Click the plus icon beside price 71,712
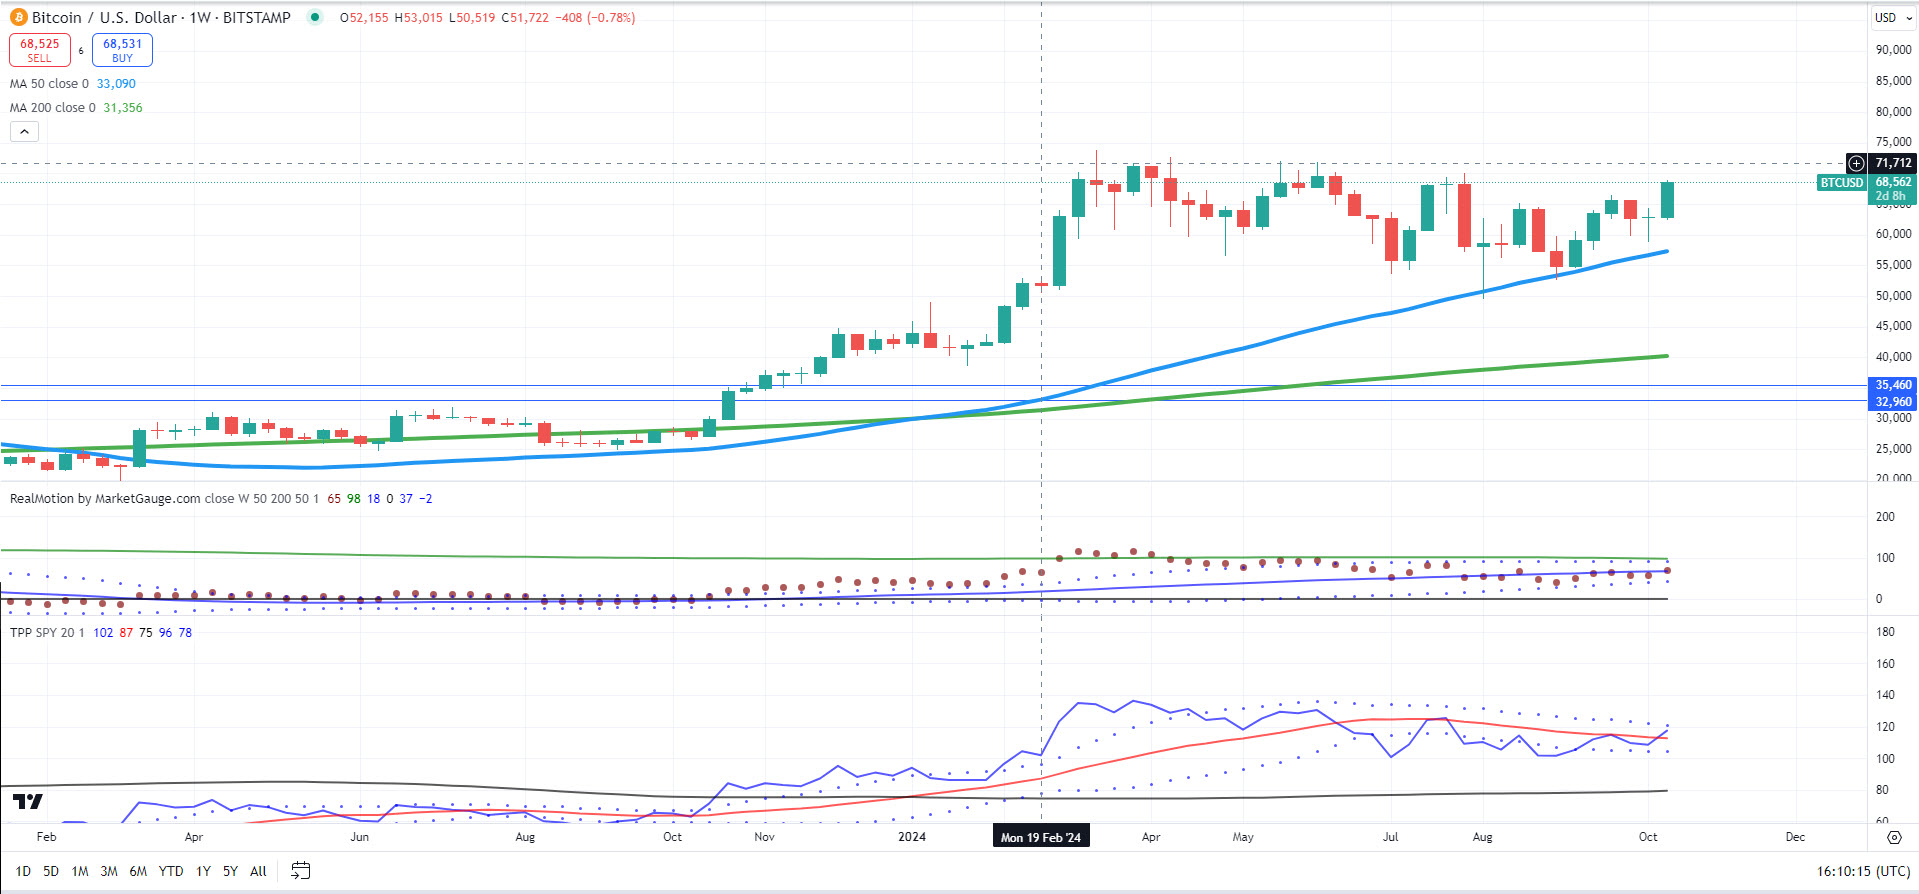The width and height of the screenshot is (1919, 894). pos(1856,163)
